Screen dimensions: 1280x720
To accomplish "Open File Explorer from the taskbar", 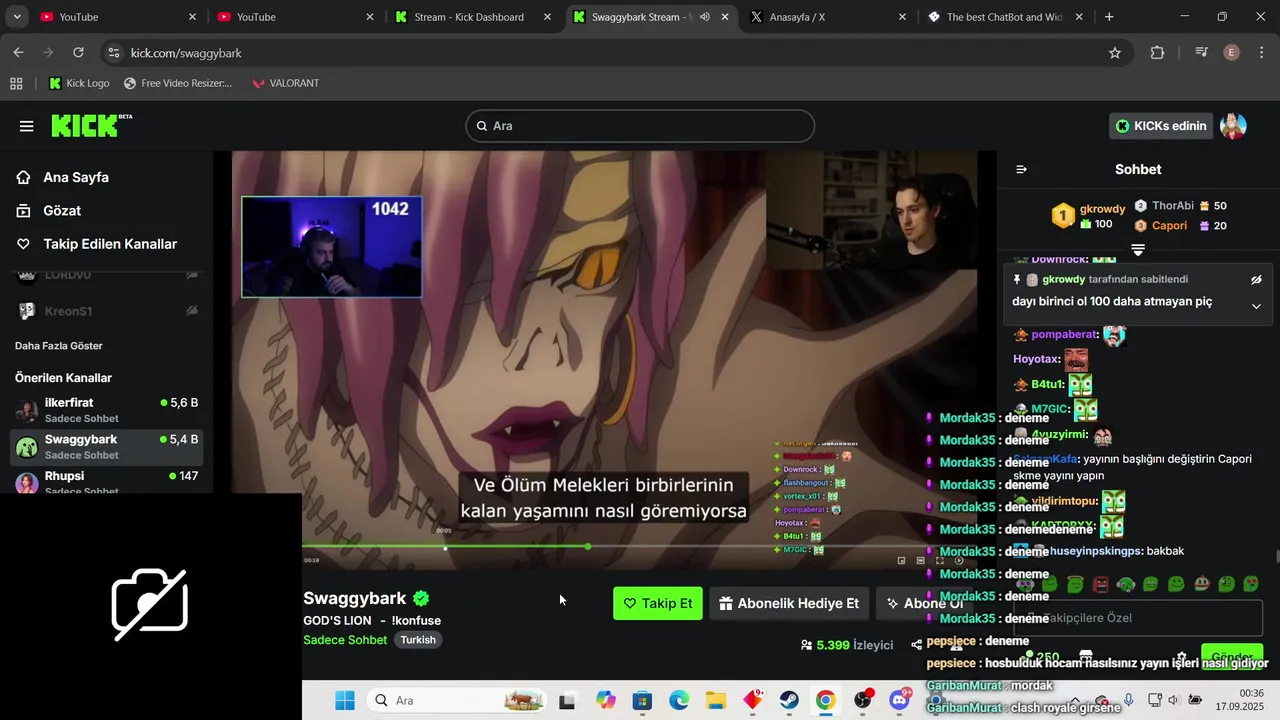I will [715, 701].
